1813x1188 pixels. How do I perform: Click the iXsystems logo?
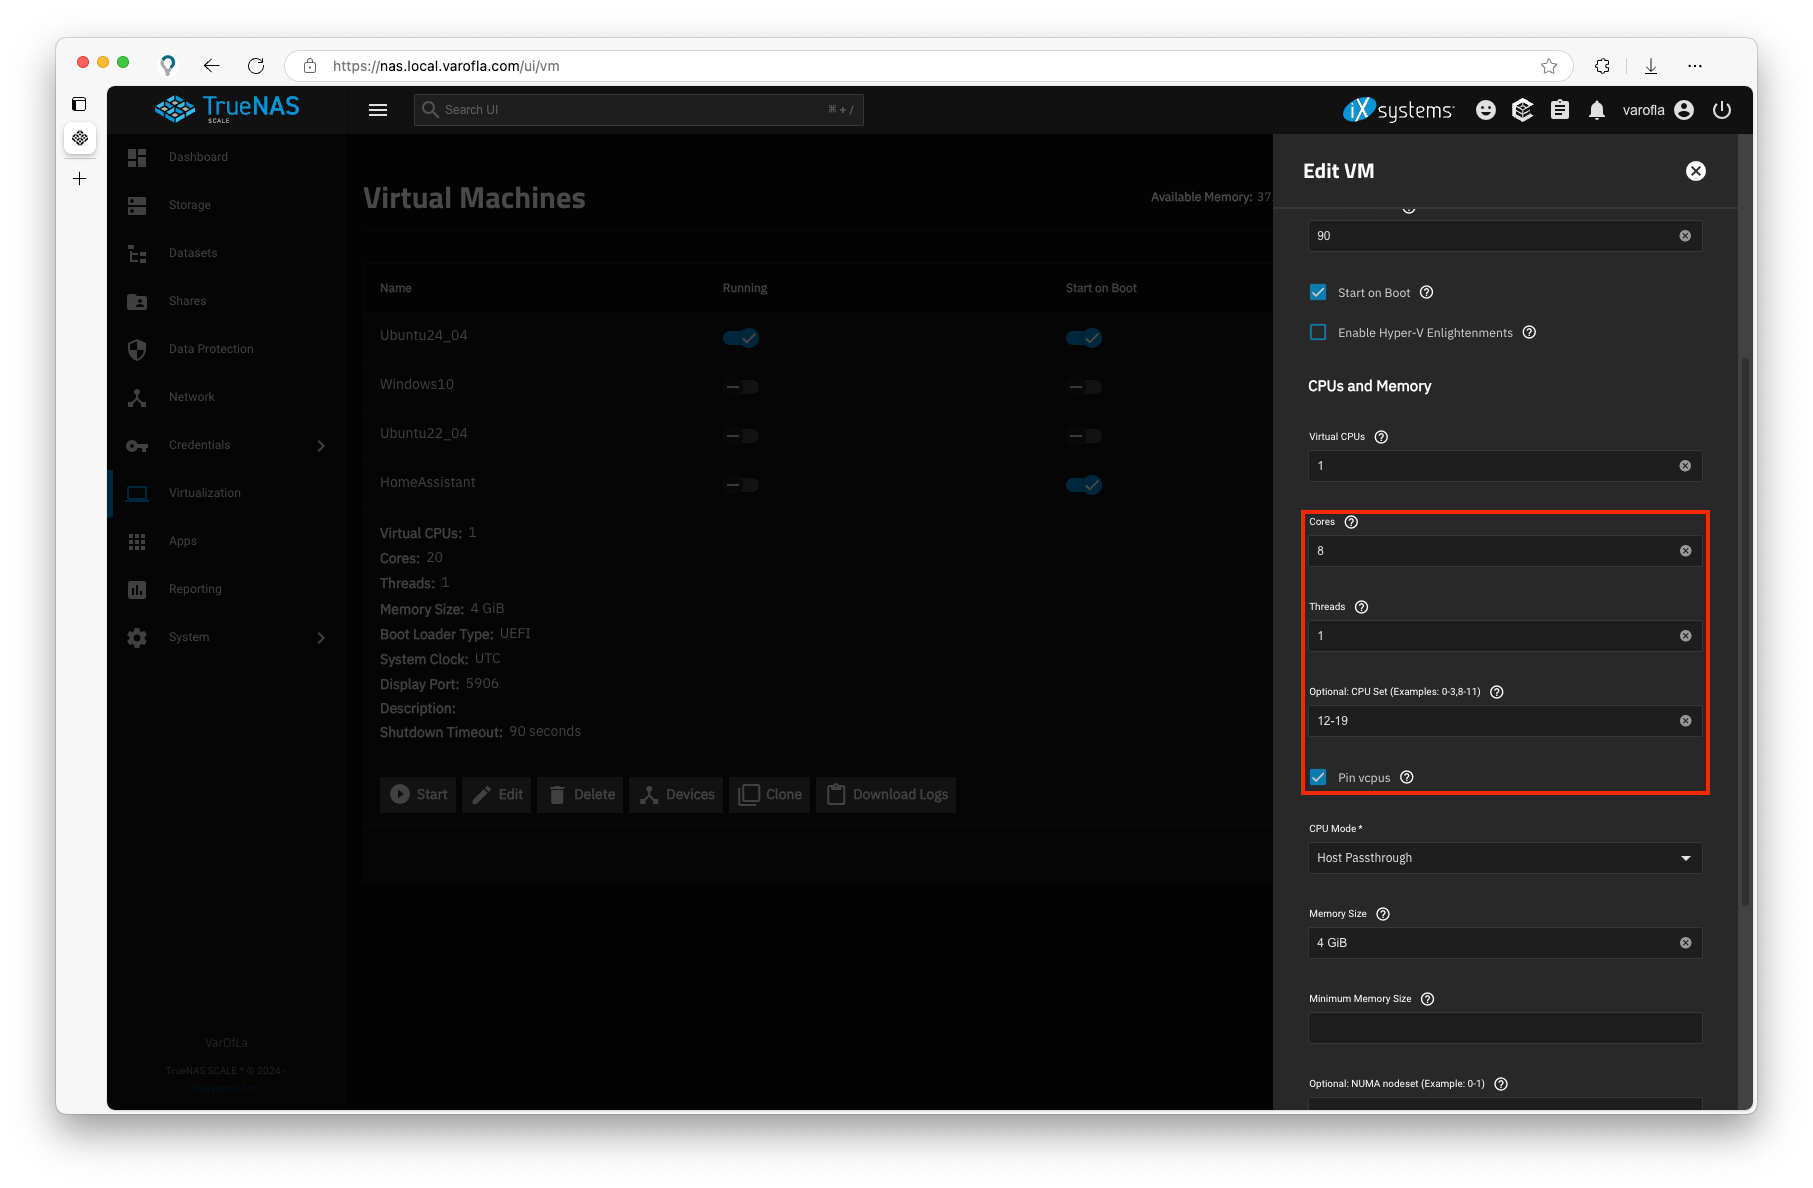[1398, 110]
